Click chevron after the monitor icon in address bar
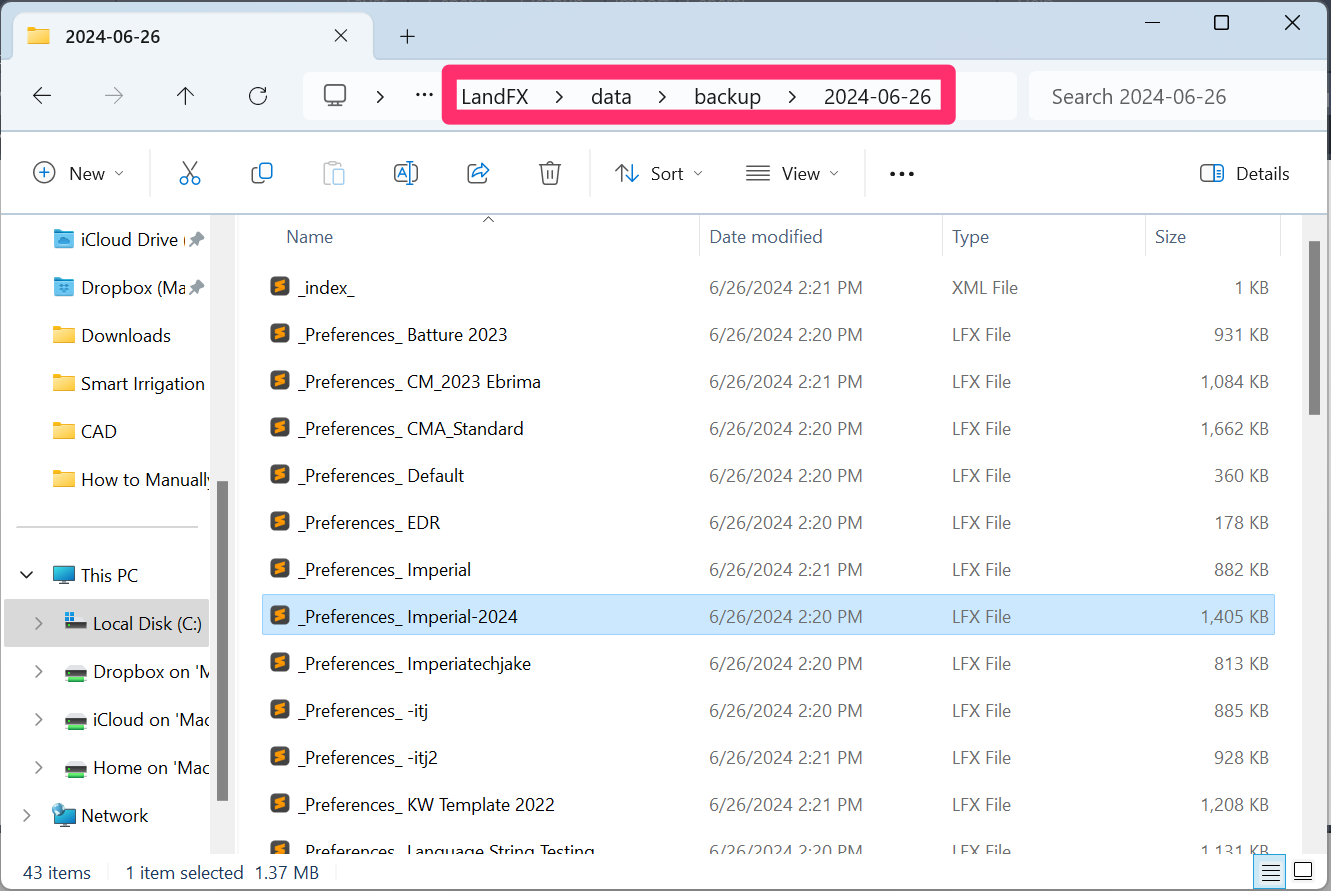1331x891 pixels. tap(380, 96)
